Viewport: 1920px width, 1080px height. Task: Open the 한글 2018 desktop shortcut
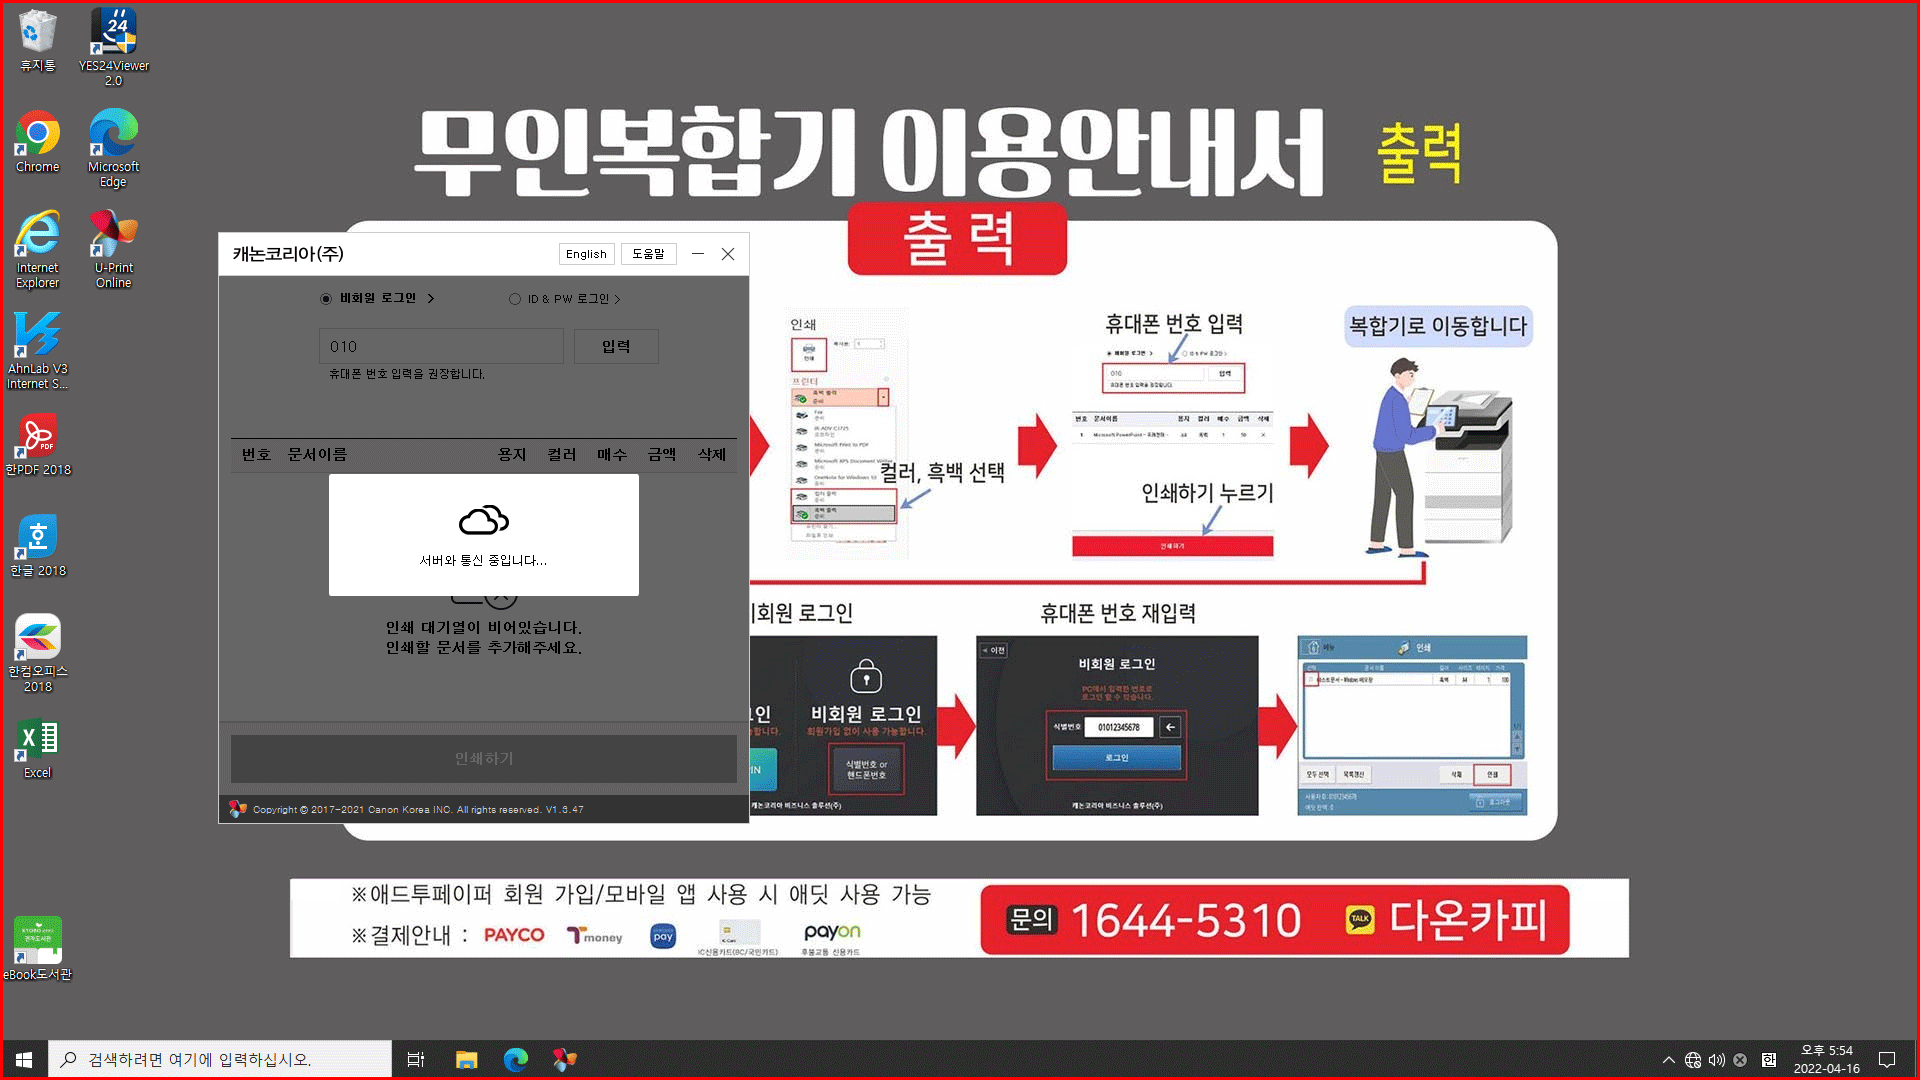coord(37,539)
